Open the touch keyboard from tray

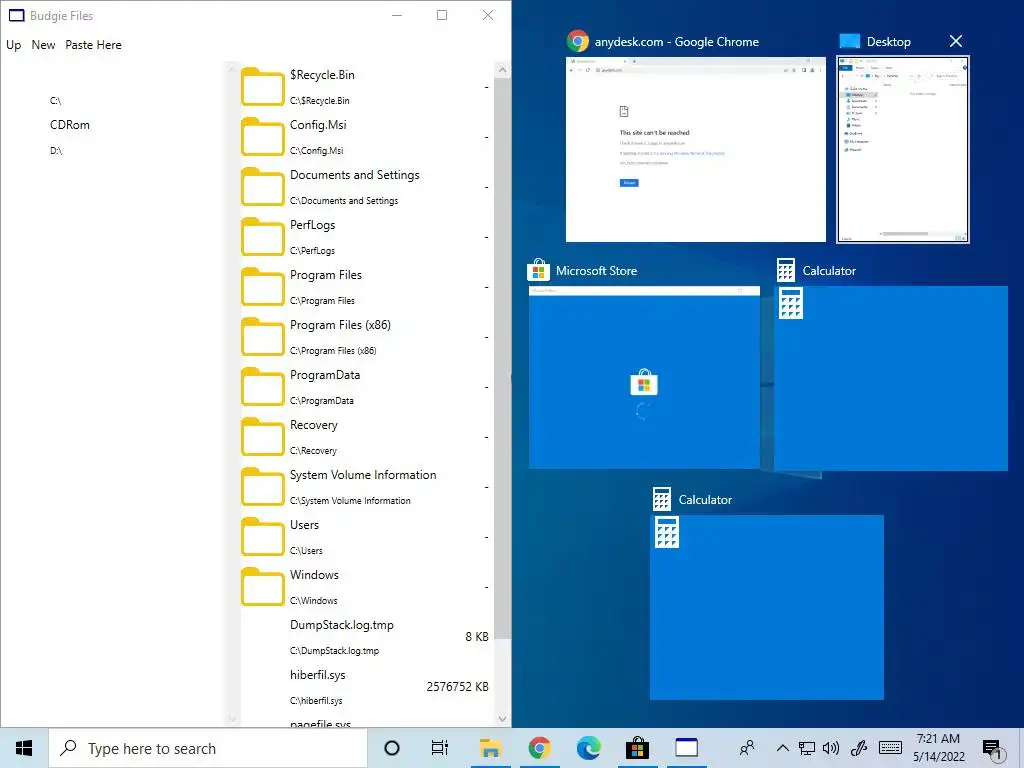click(x=890, y=748)
